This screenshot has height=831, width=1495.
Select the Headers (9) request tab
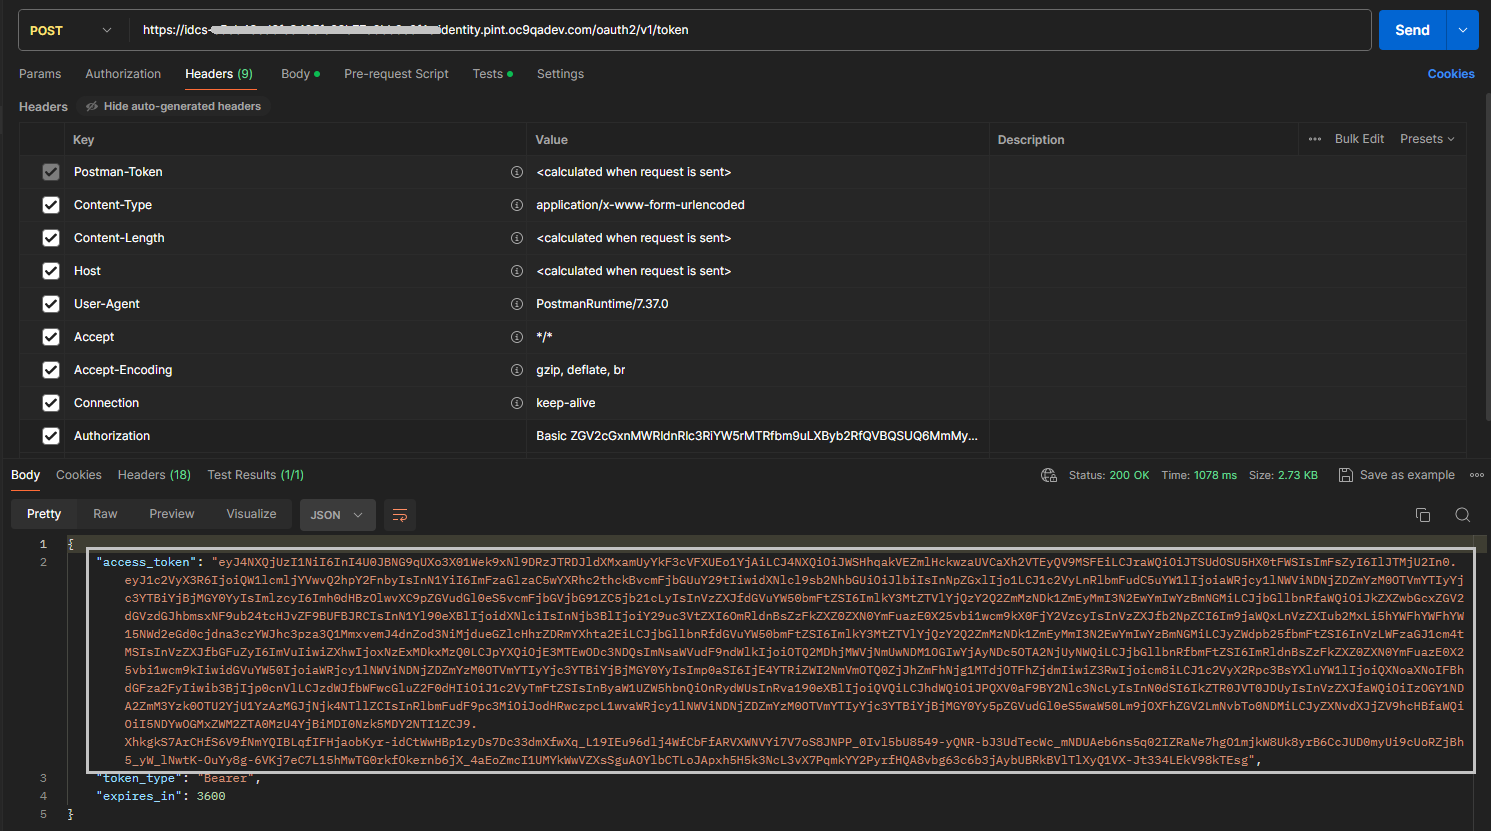(x=219, y=74)
